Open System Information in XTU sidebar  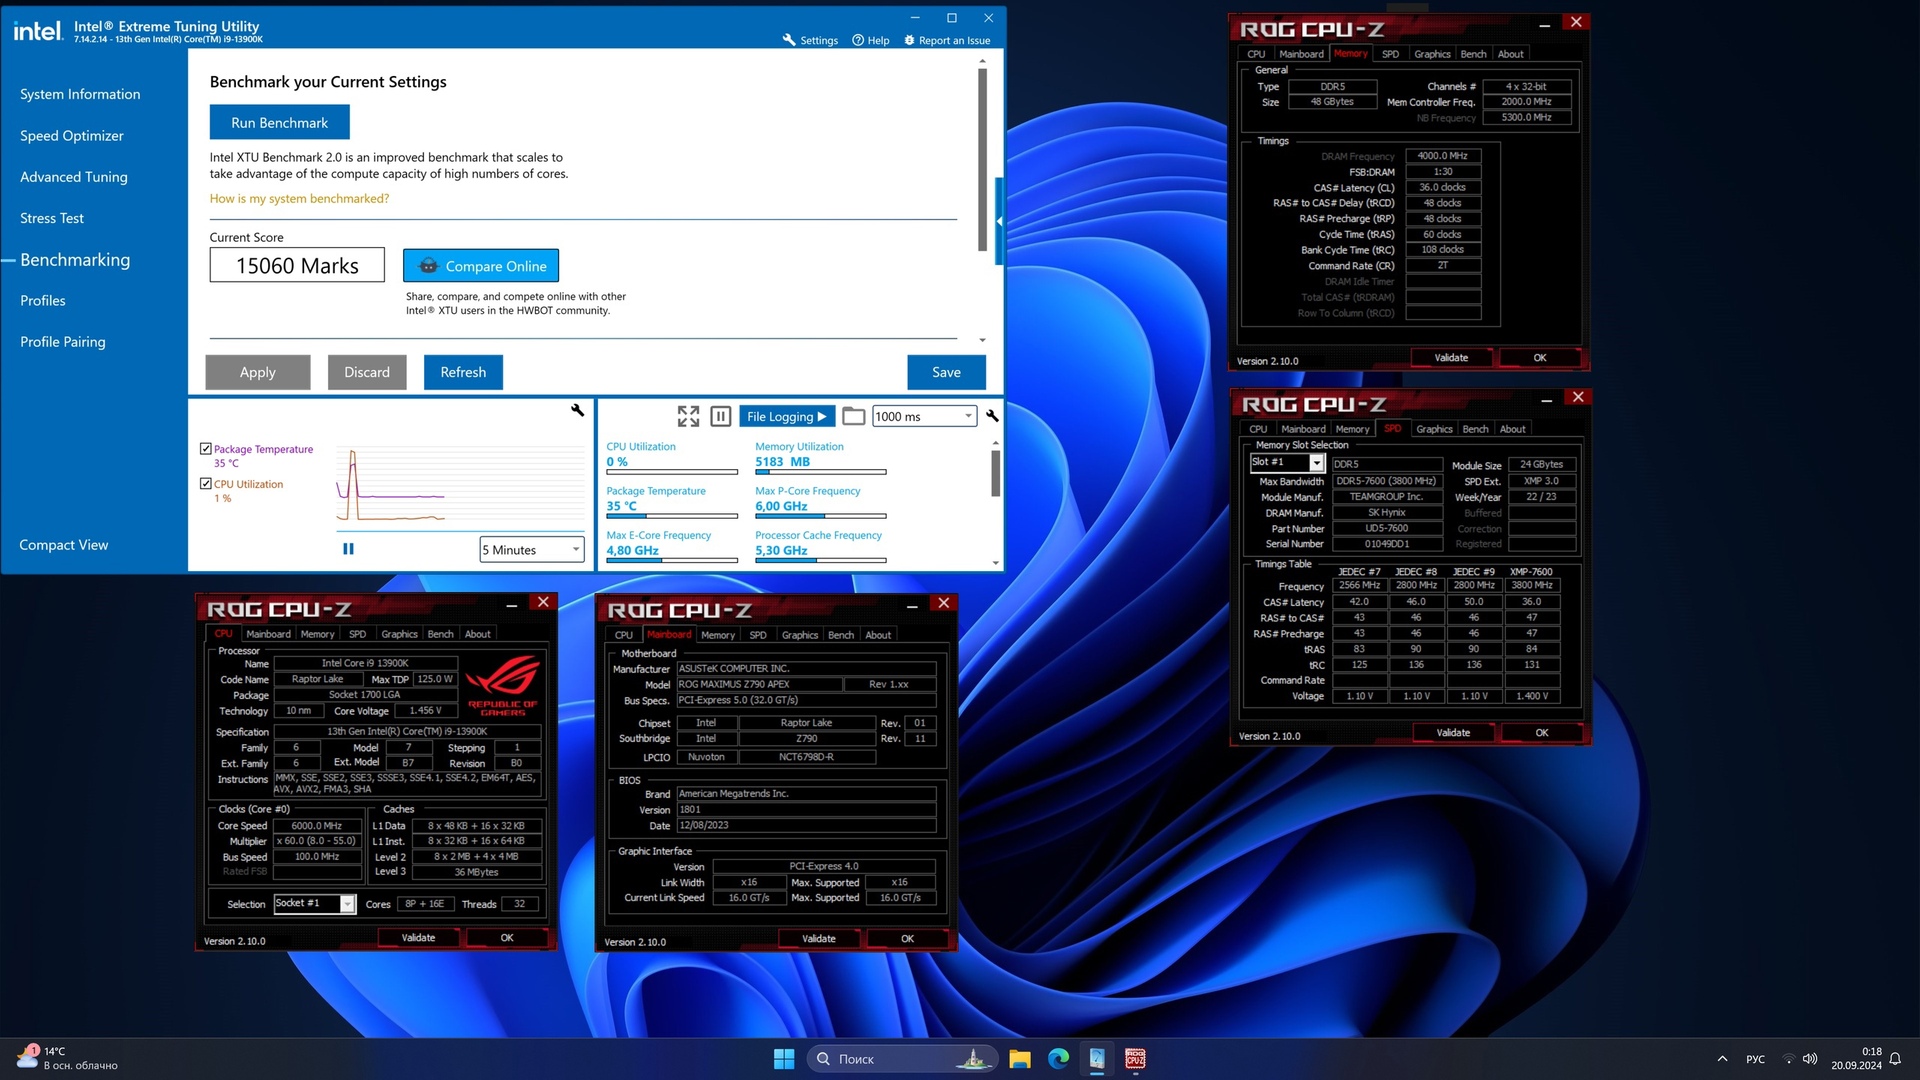click(x=80, y=94)
